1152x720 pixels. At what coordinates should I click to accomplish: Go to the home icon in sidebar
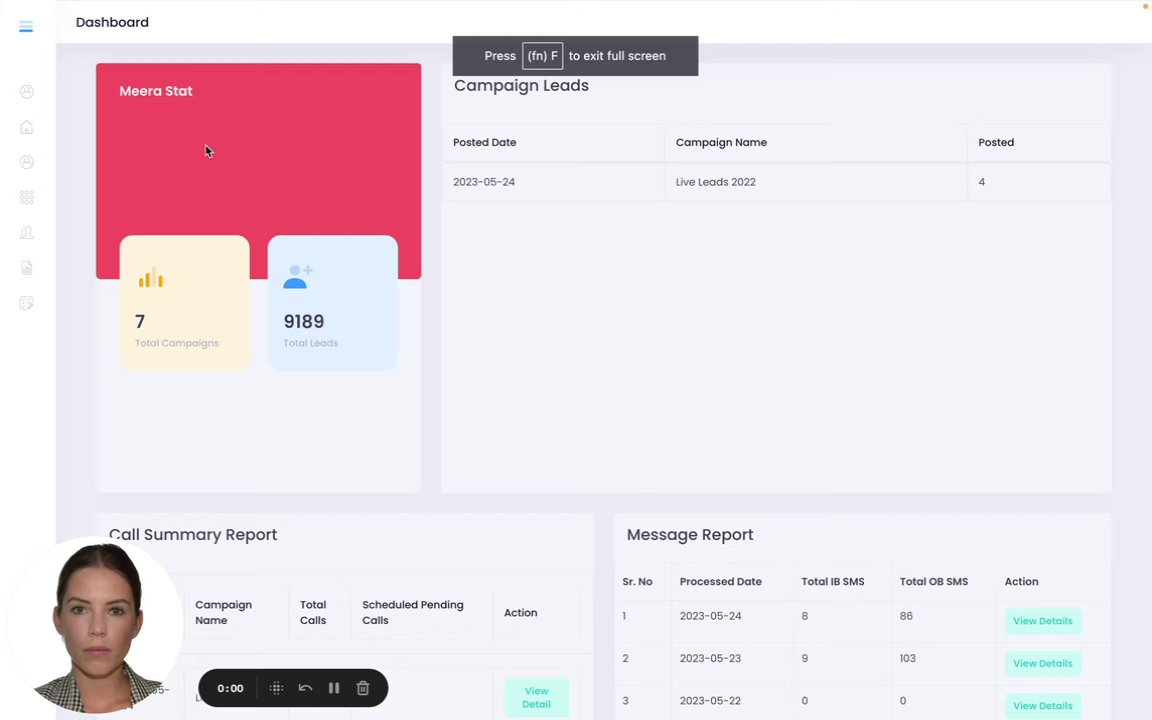click(26, 127)
